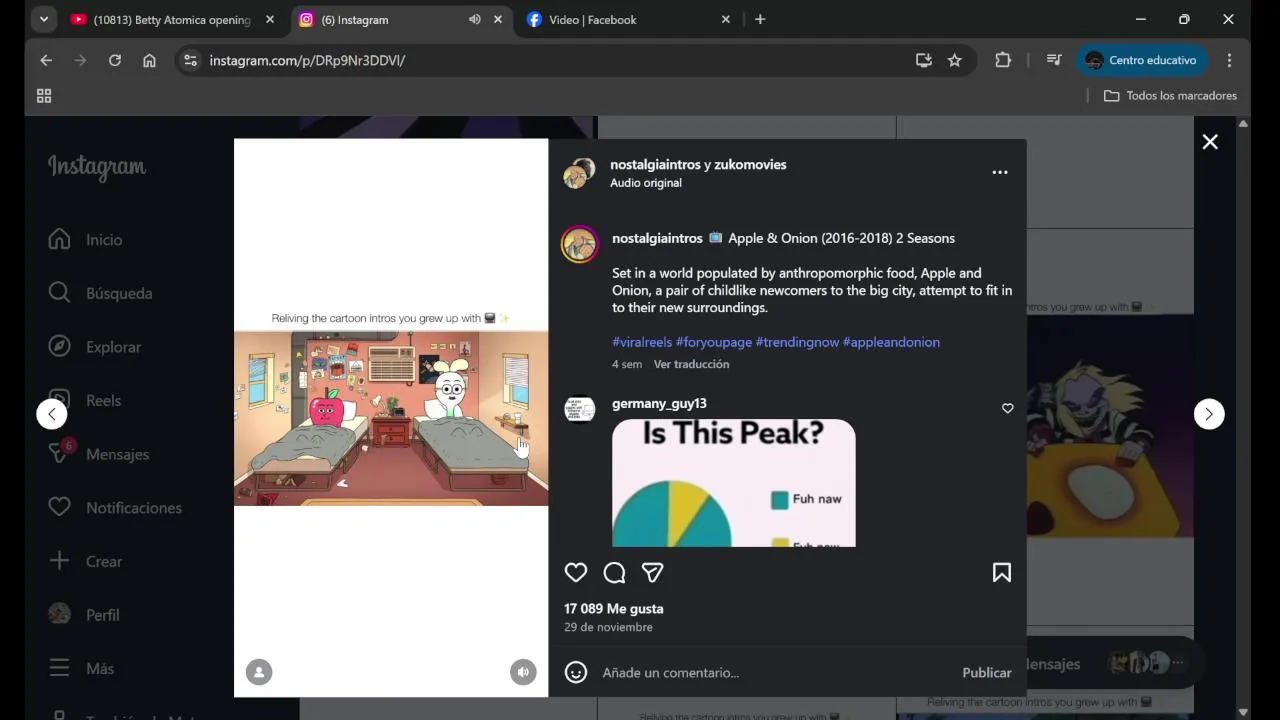
Task: Open Reels in Instagram sidebar
Action: click(x=86, y=400)
